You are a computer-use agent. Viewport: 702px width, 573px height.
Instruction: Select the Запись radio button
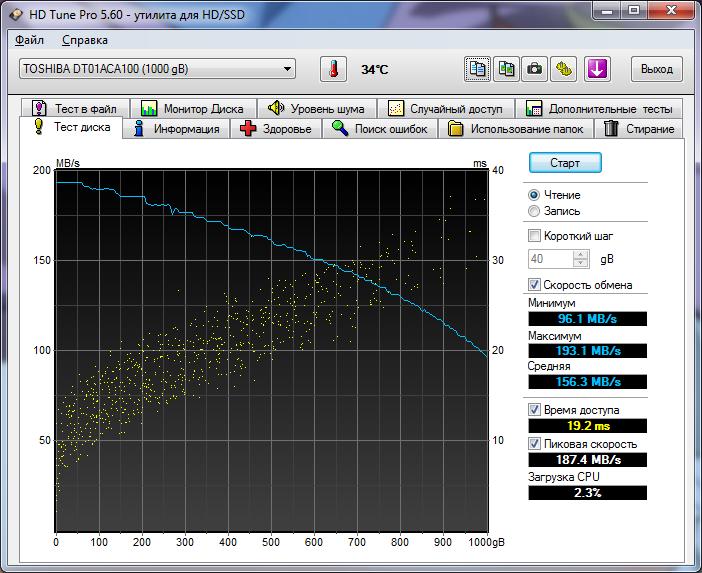point(534,211)
